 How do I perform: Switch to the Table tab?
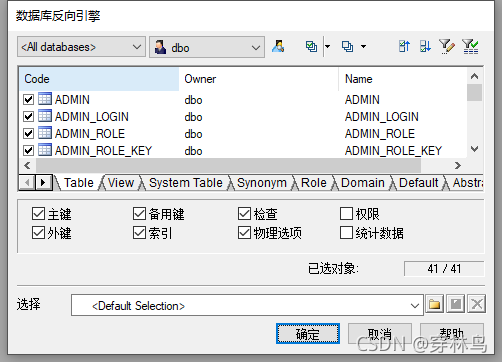tap(79, 183)
